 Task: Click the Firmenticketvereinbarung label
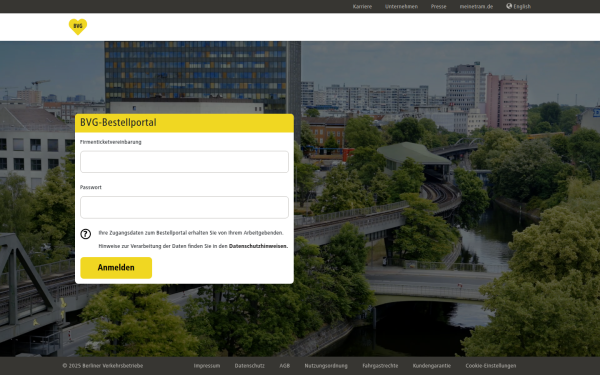(111, 142)
